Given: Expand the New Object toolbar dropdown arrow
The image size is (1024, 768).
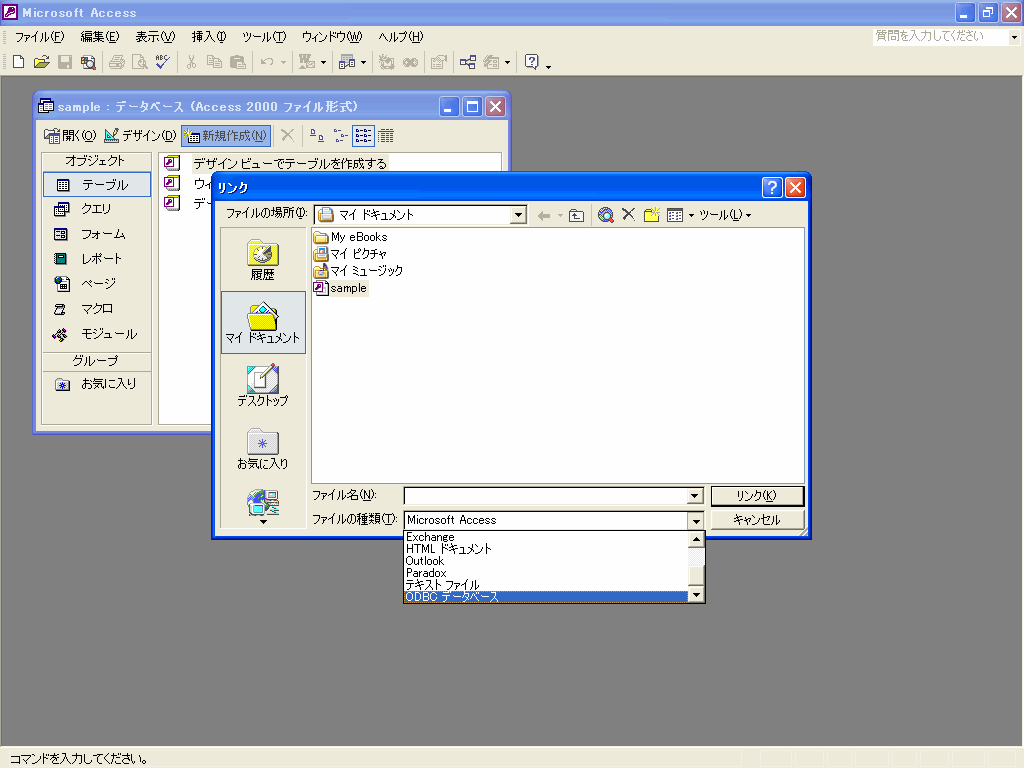Looking at the screenshot, I should [364, 62].
